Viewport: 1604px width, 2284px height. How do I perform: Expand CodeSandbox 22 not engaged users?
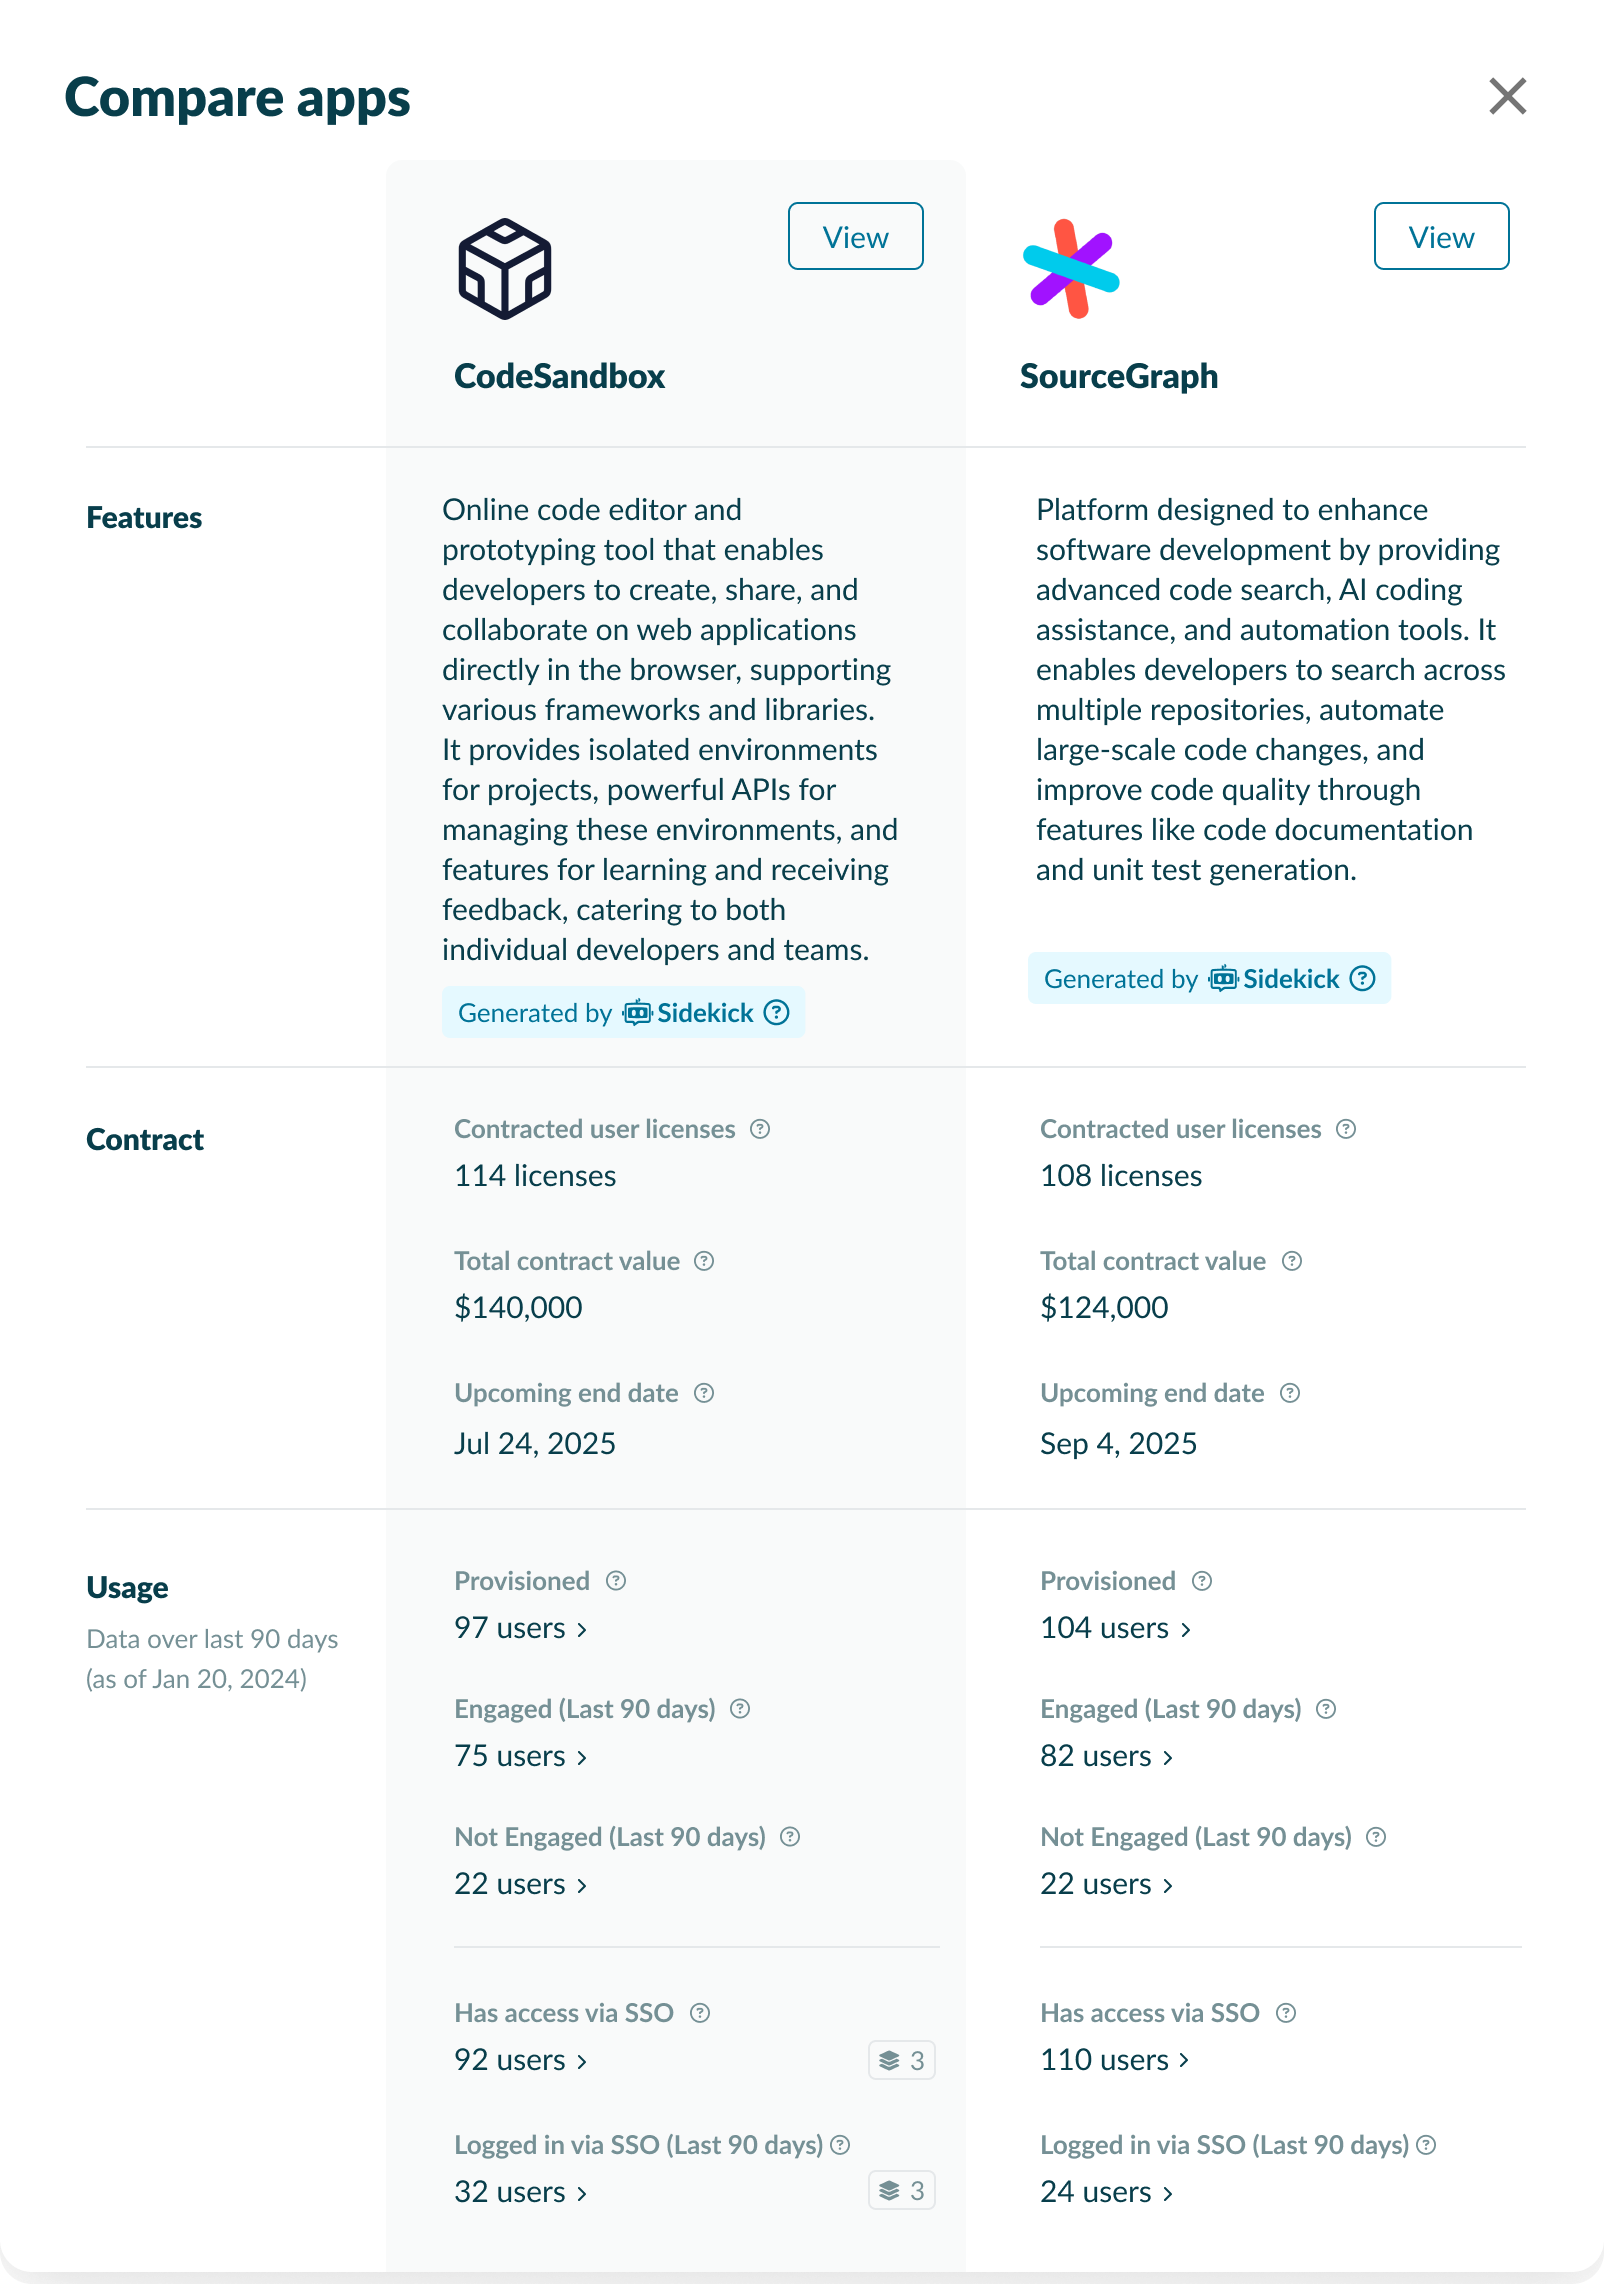tap(520, 1884)
